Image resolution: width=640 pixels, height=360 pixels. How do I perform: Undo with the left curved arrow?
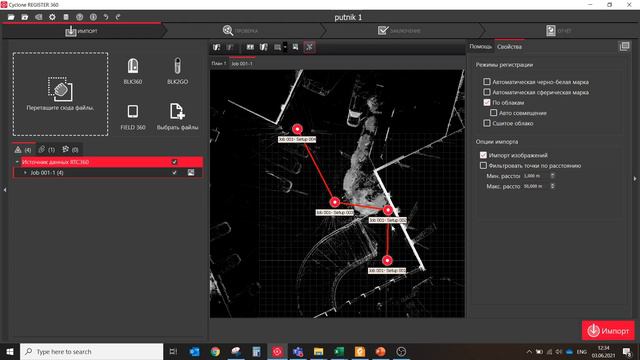click(x=106, y=17)
